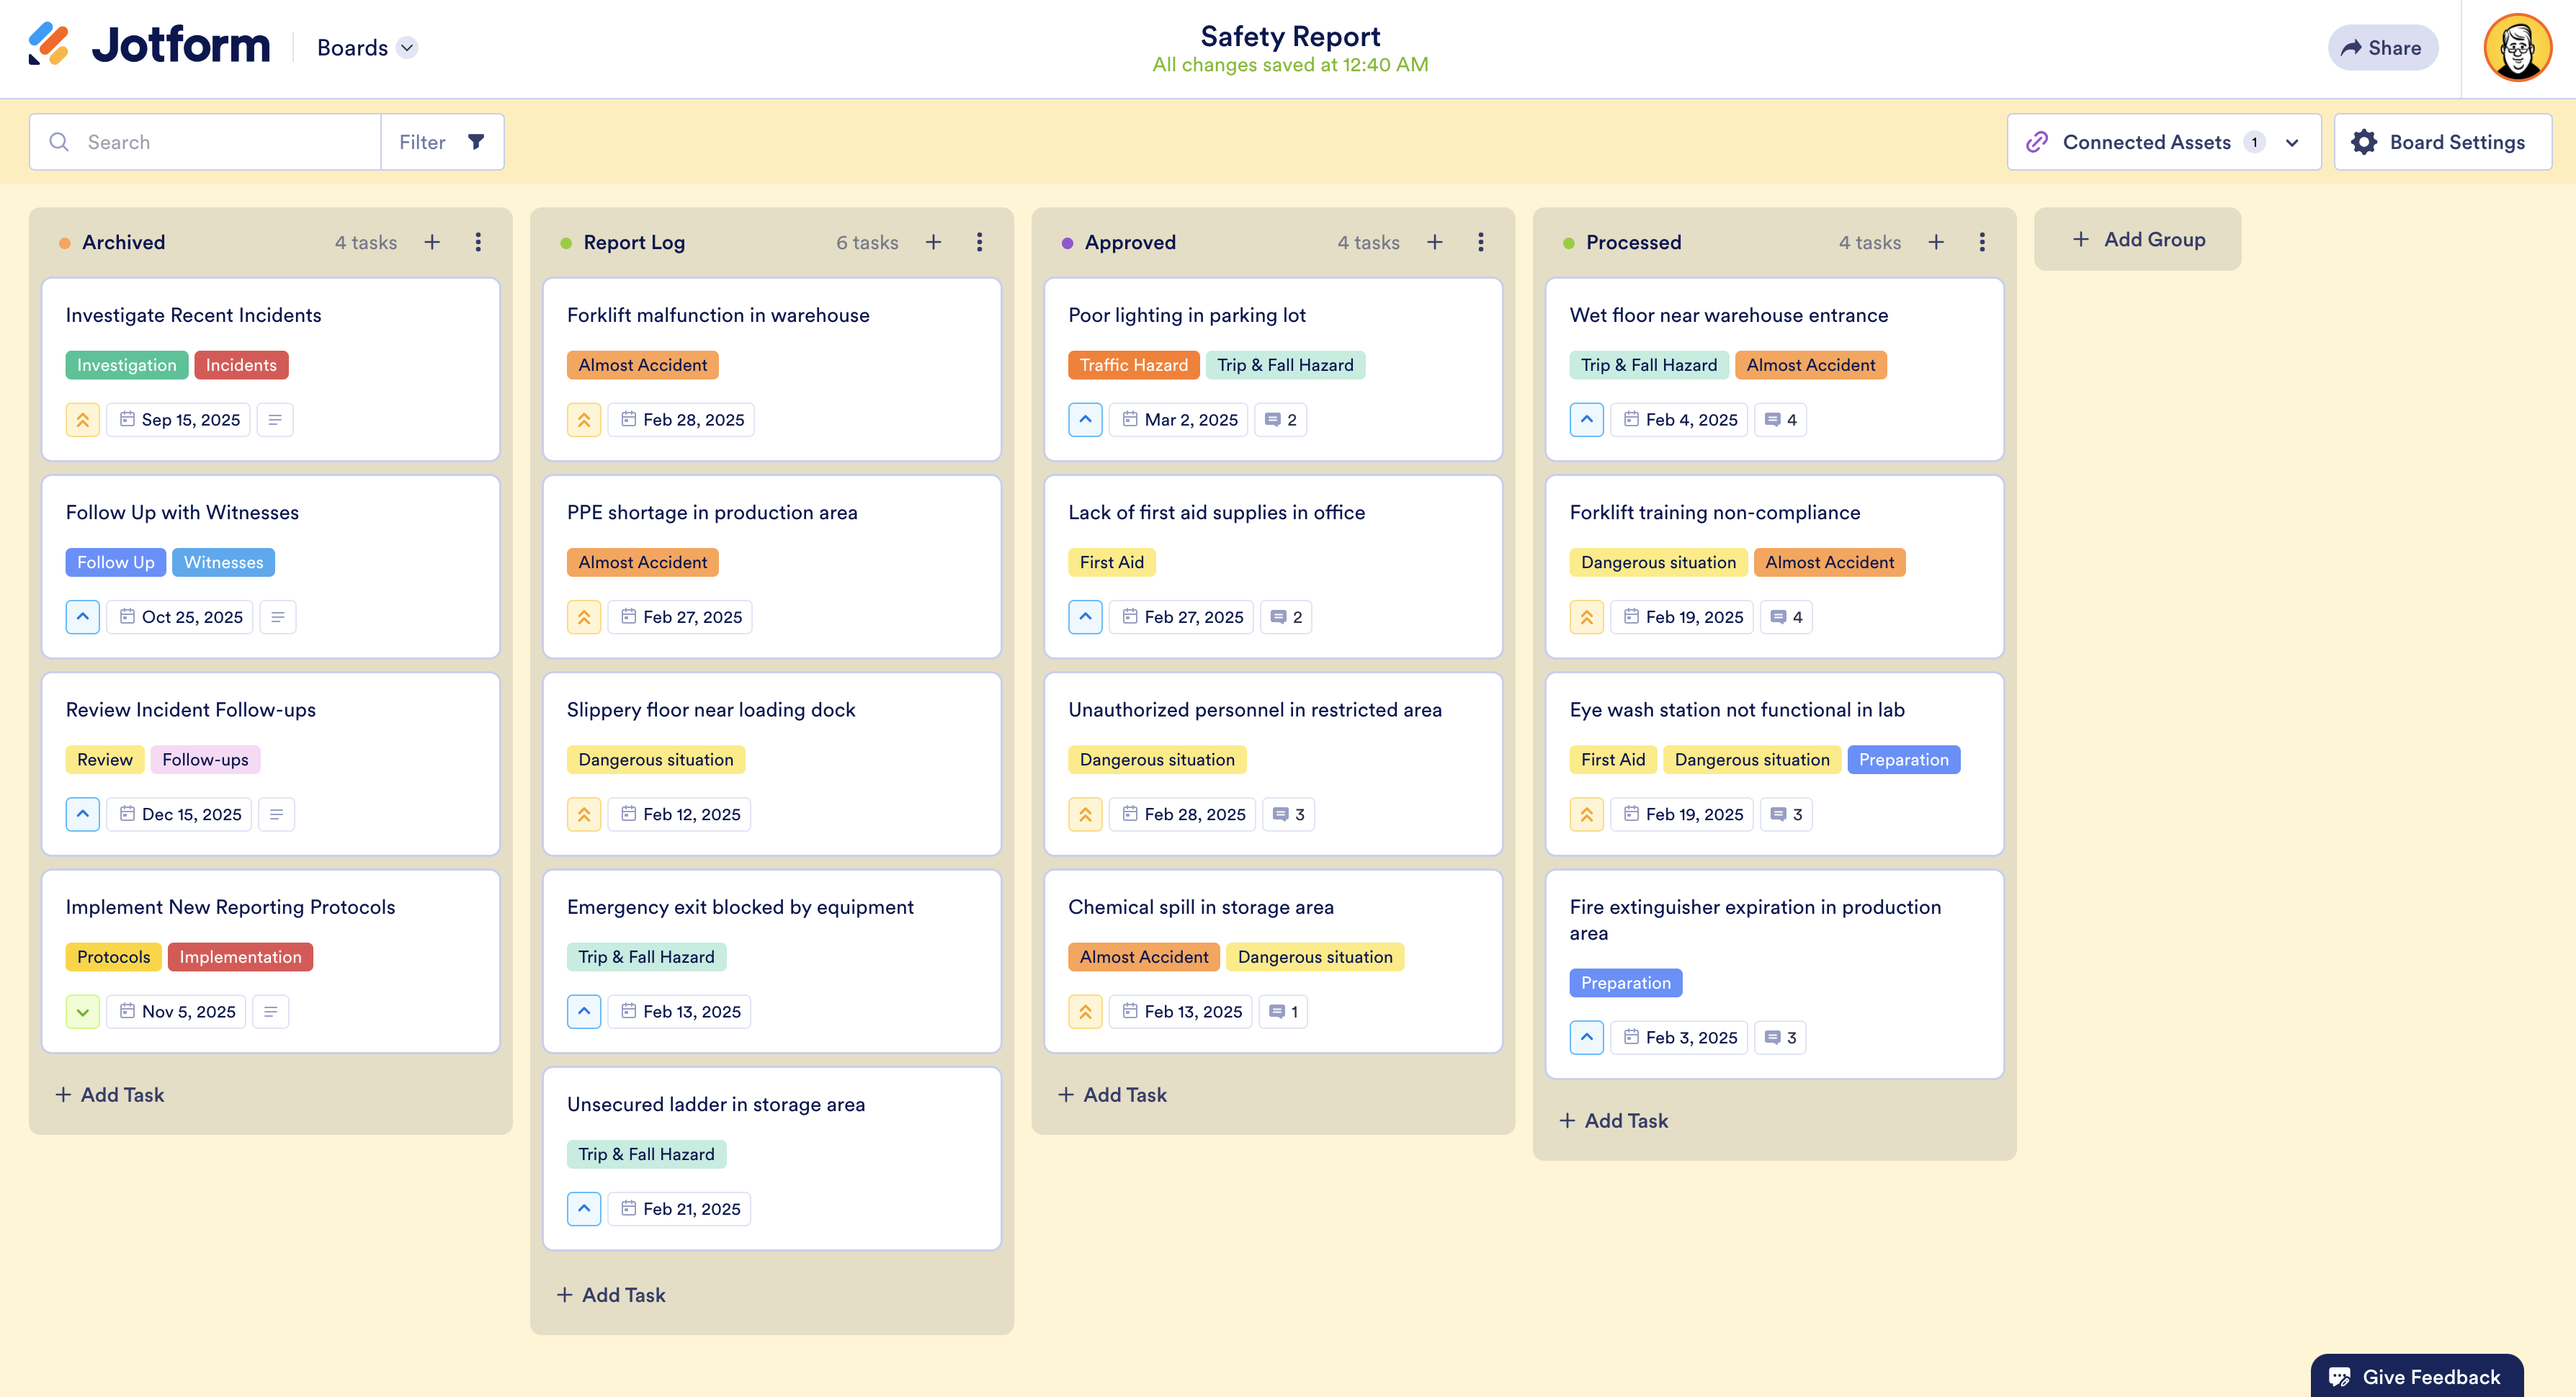This screenshot has width=2576, height=1397.
Task: Open three-dot menu for Archived group
Action: click(478, 242)
